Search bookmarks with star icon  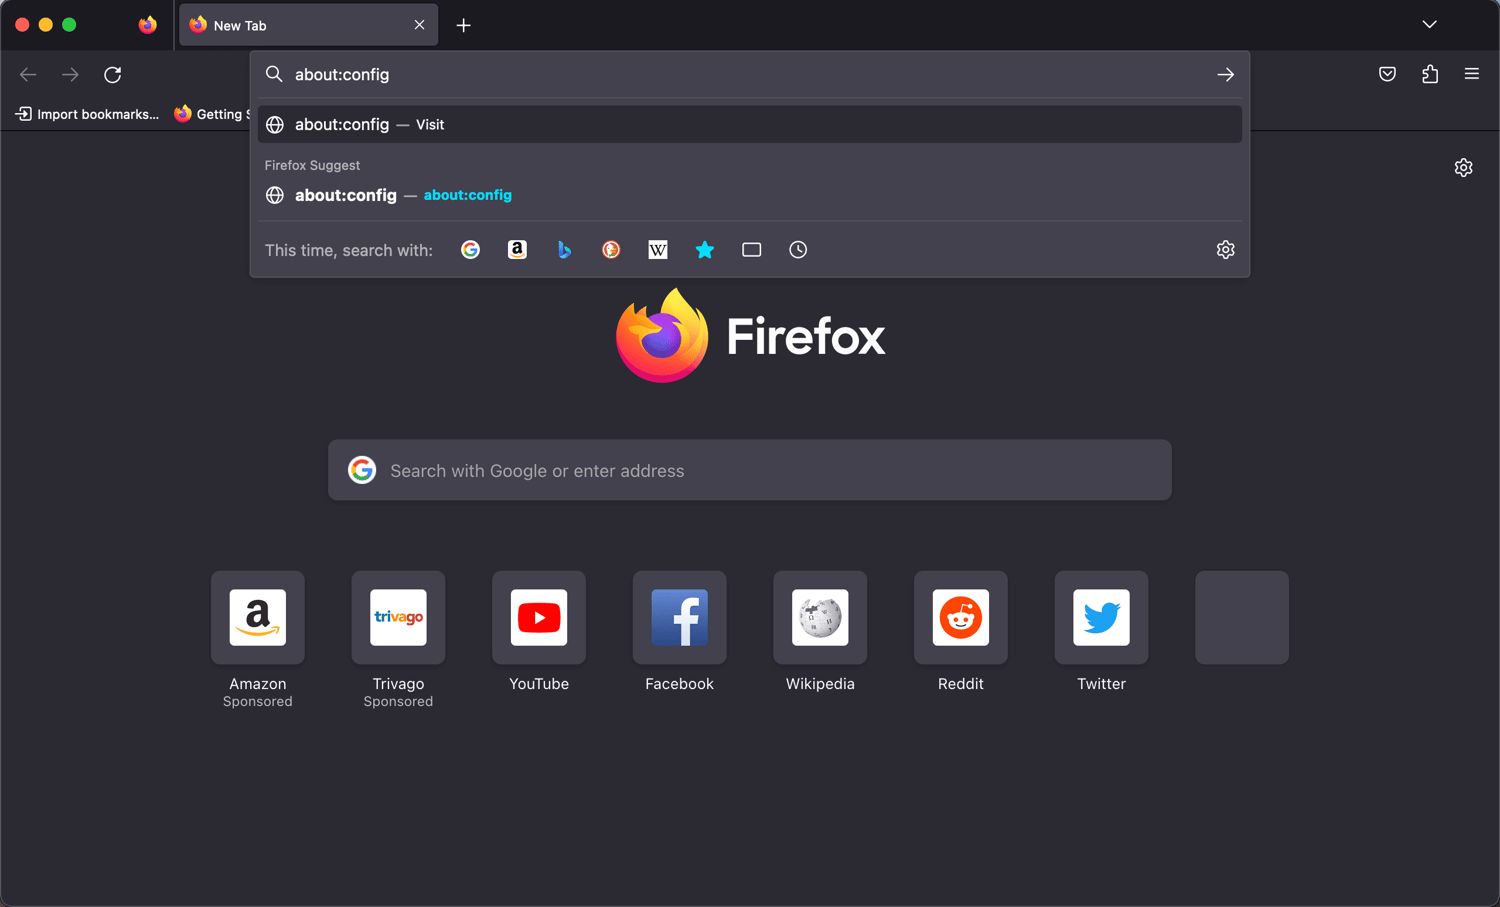tap(705, 250)
